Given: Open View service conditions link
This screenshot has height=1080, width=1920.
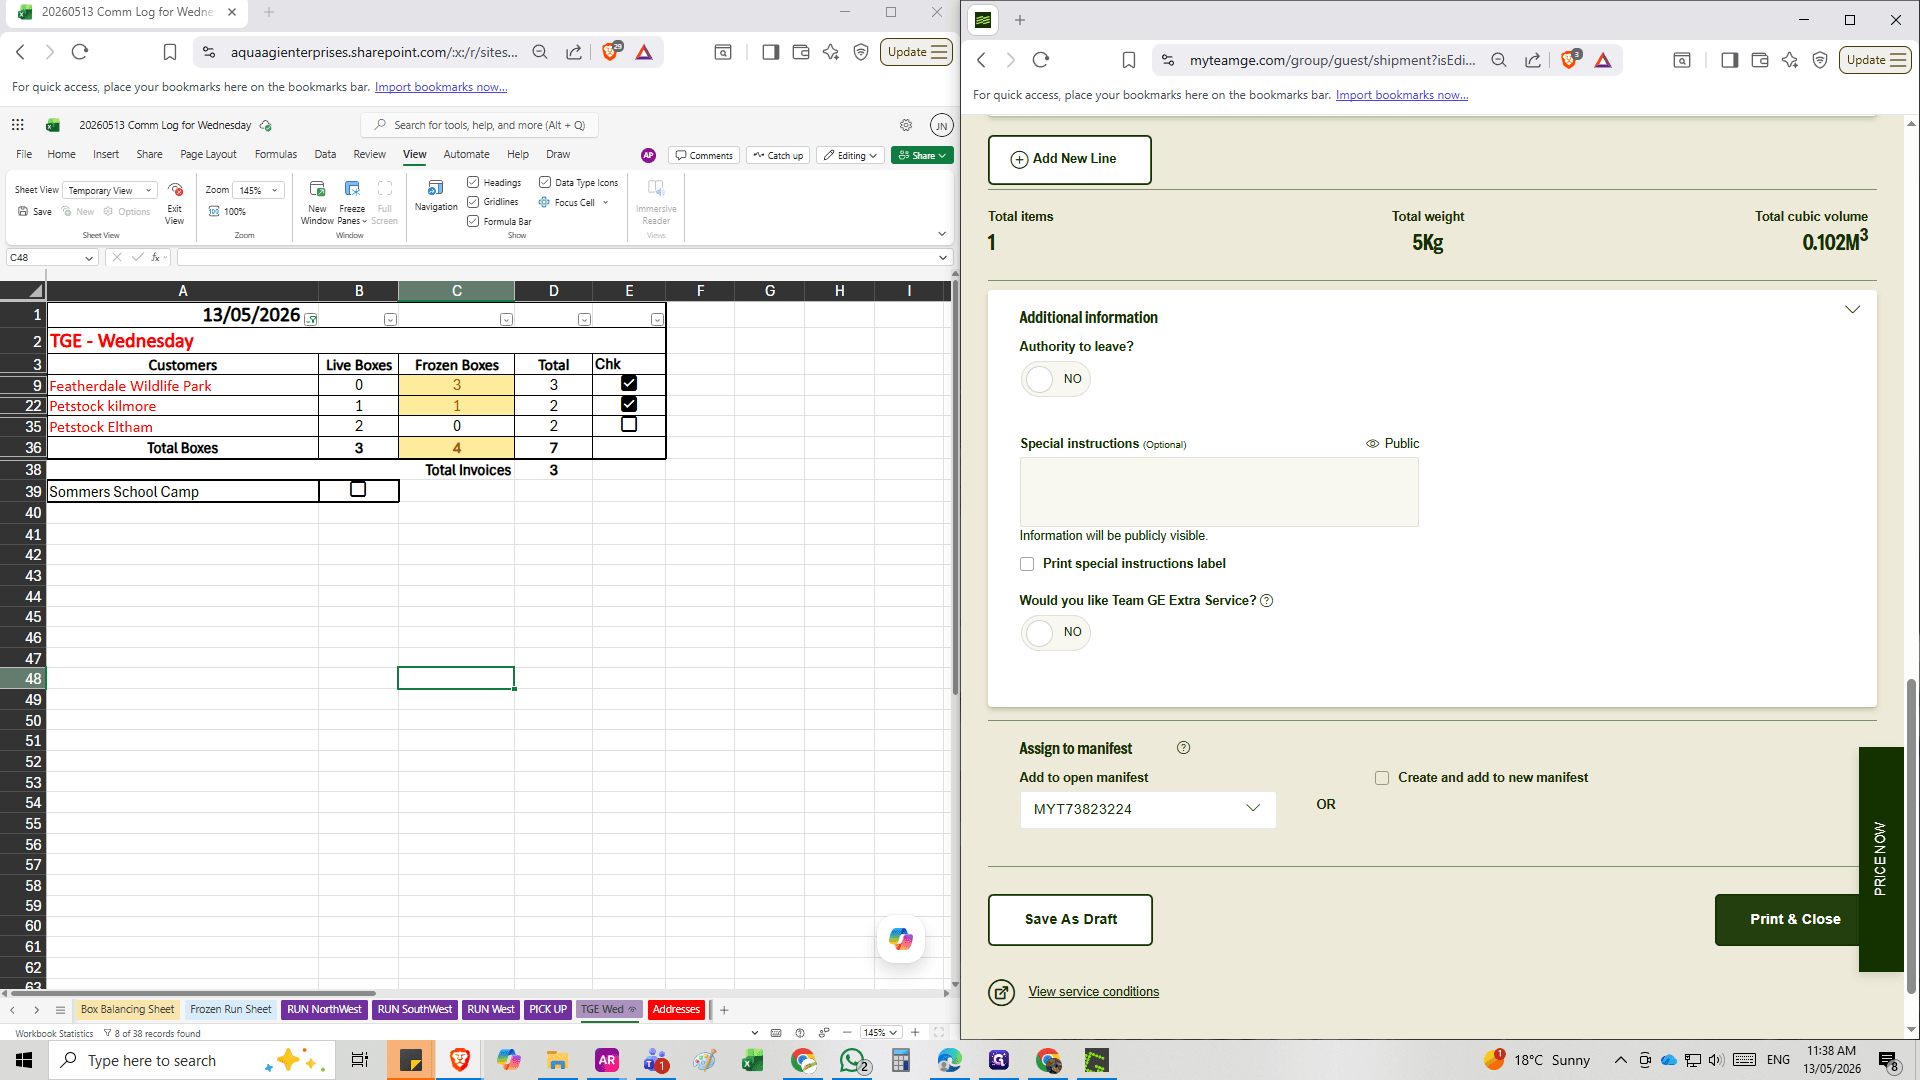Looking at the screenshot, I should click(x=1093, y=992).
